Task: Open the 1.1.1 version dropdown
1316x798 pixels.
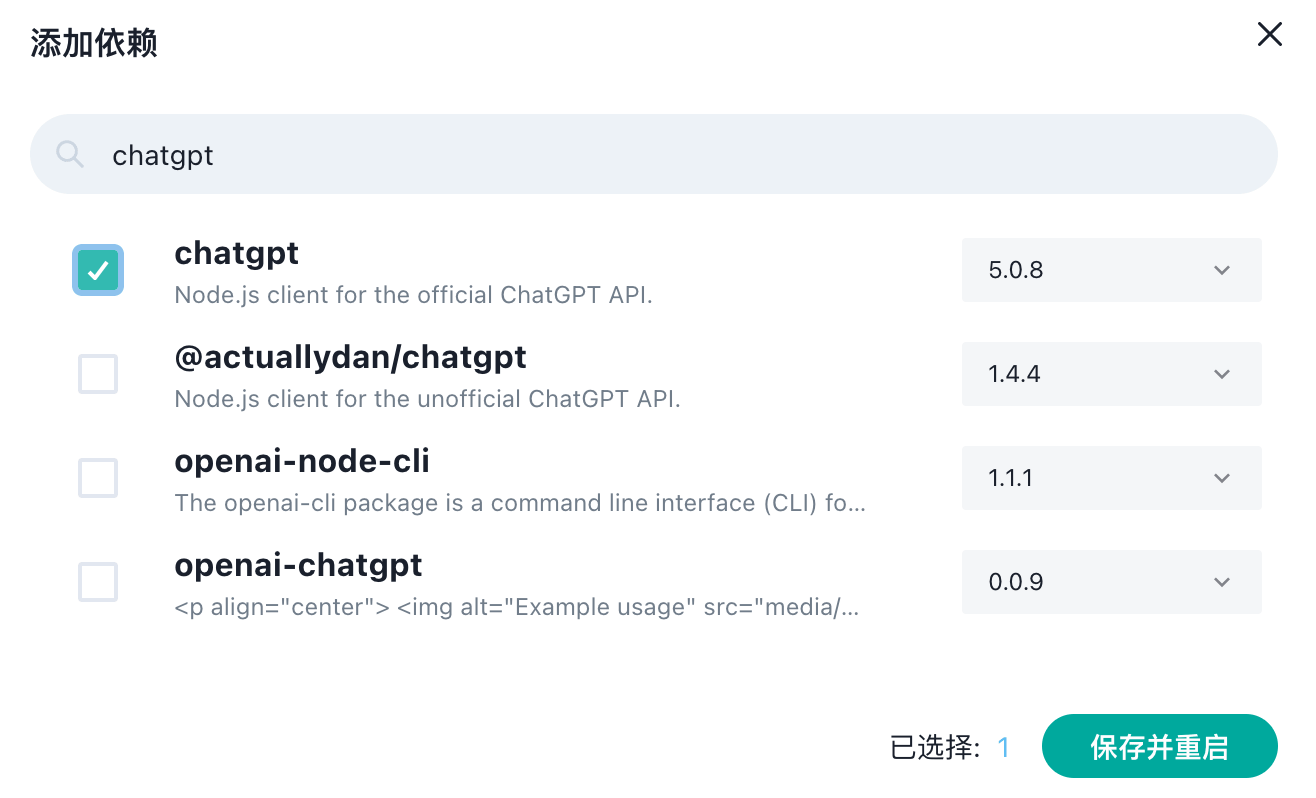Action: 1111,478
